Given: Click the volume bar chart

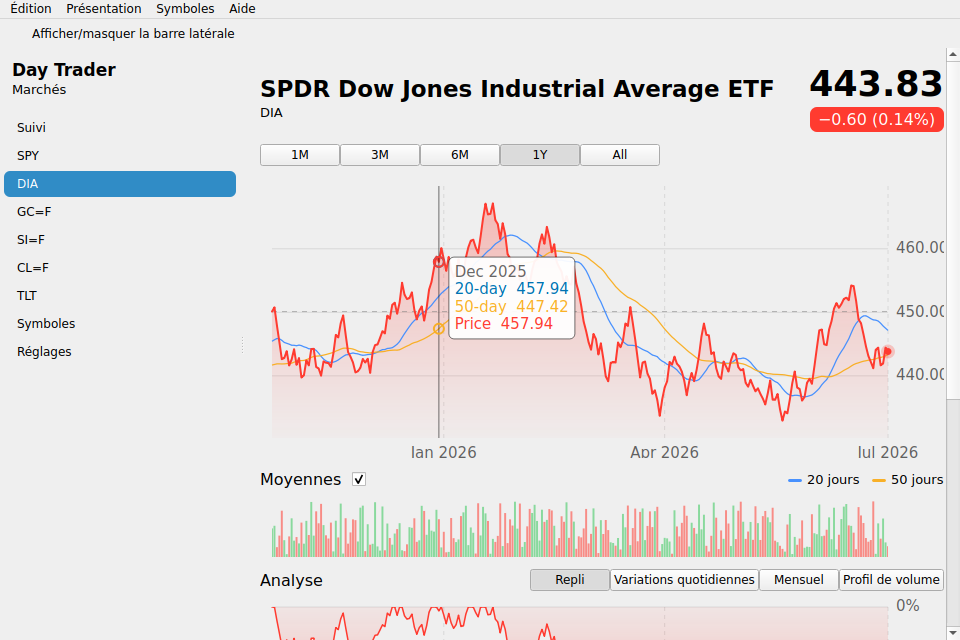Looking at the screenshot, I should point(580,529).
